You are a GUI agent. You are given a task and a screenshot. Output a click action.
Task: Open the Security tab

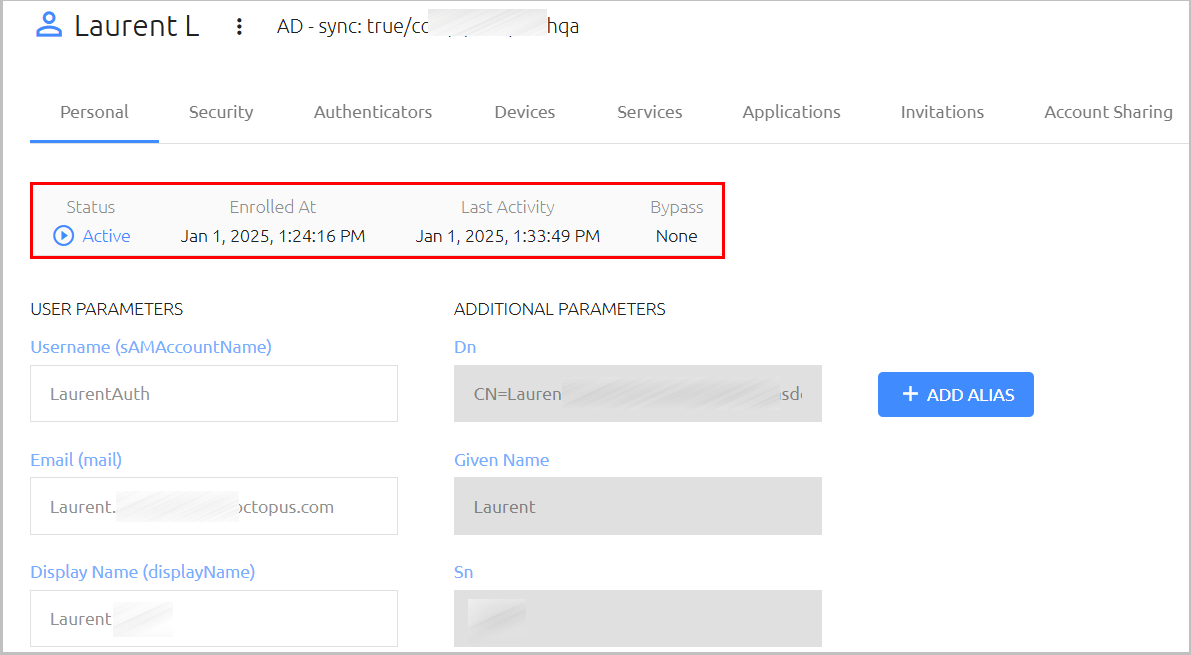(221, 112)
